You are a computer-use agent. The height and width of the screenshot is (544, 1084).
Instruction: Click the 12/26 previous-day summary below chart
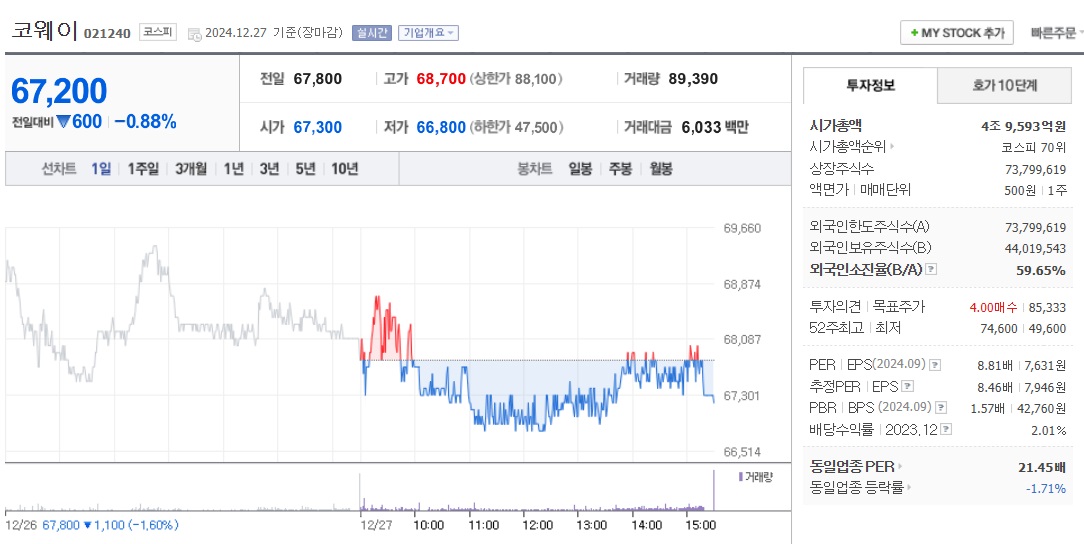click(x=92, y=525)
